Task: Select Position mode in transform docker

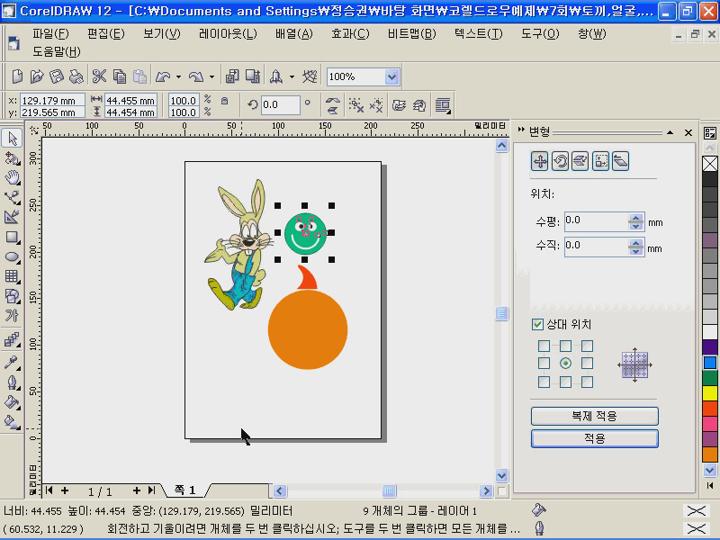Action: 540,161
